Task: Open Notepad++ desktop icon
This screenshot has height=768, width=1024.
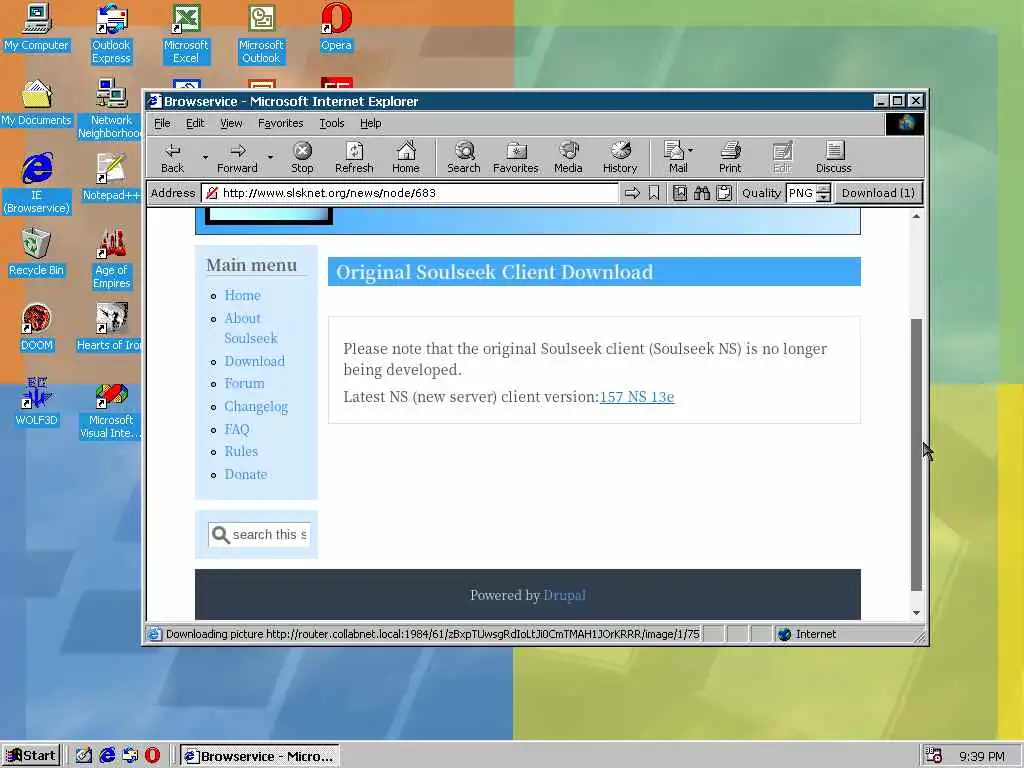Action: coord(111,177)
